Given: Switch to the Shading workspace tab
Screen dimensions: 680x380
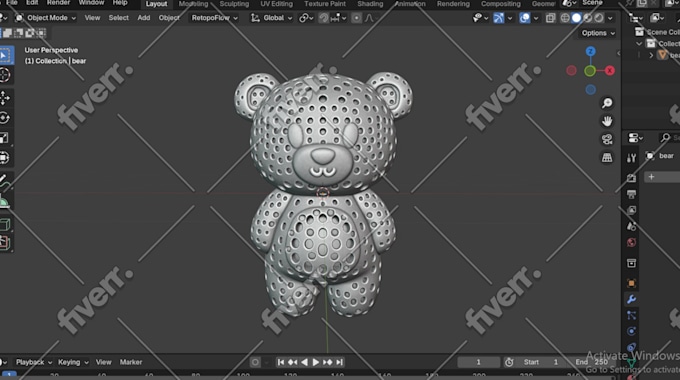Looking at the screenshot, I should (370, 4).
